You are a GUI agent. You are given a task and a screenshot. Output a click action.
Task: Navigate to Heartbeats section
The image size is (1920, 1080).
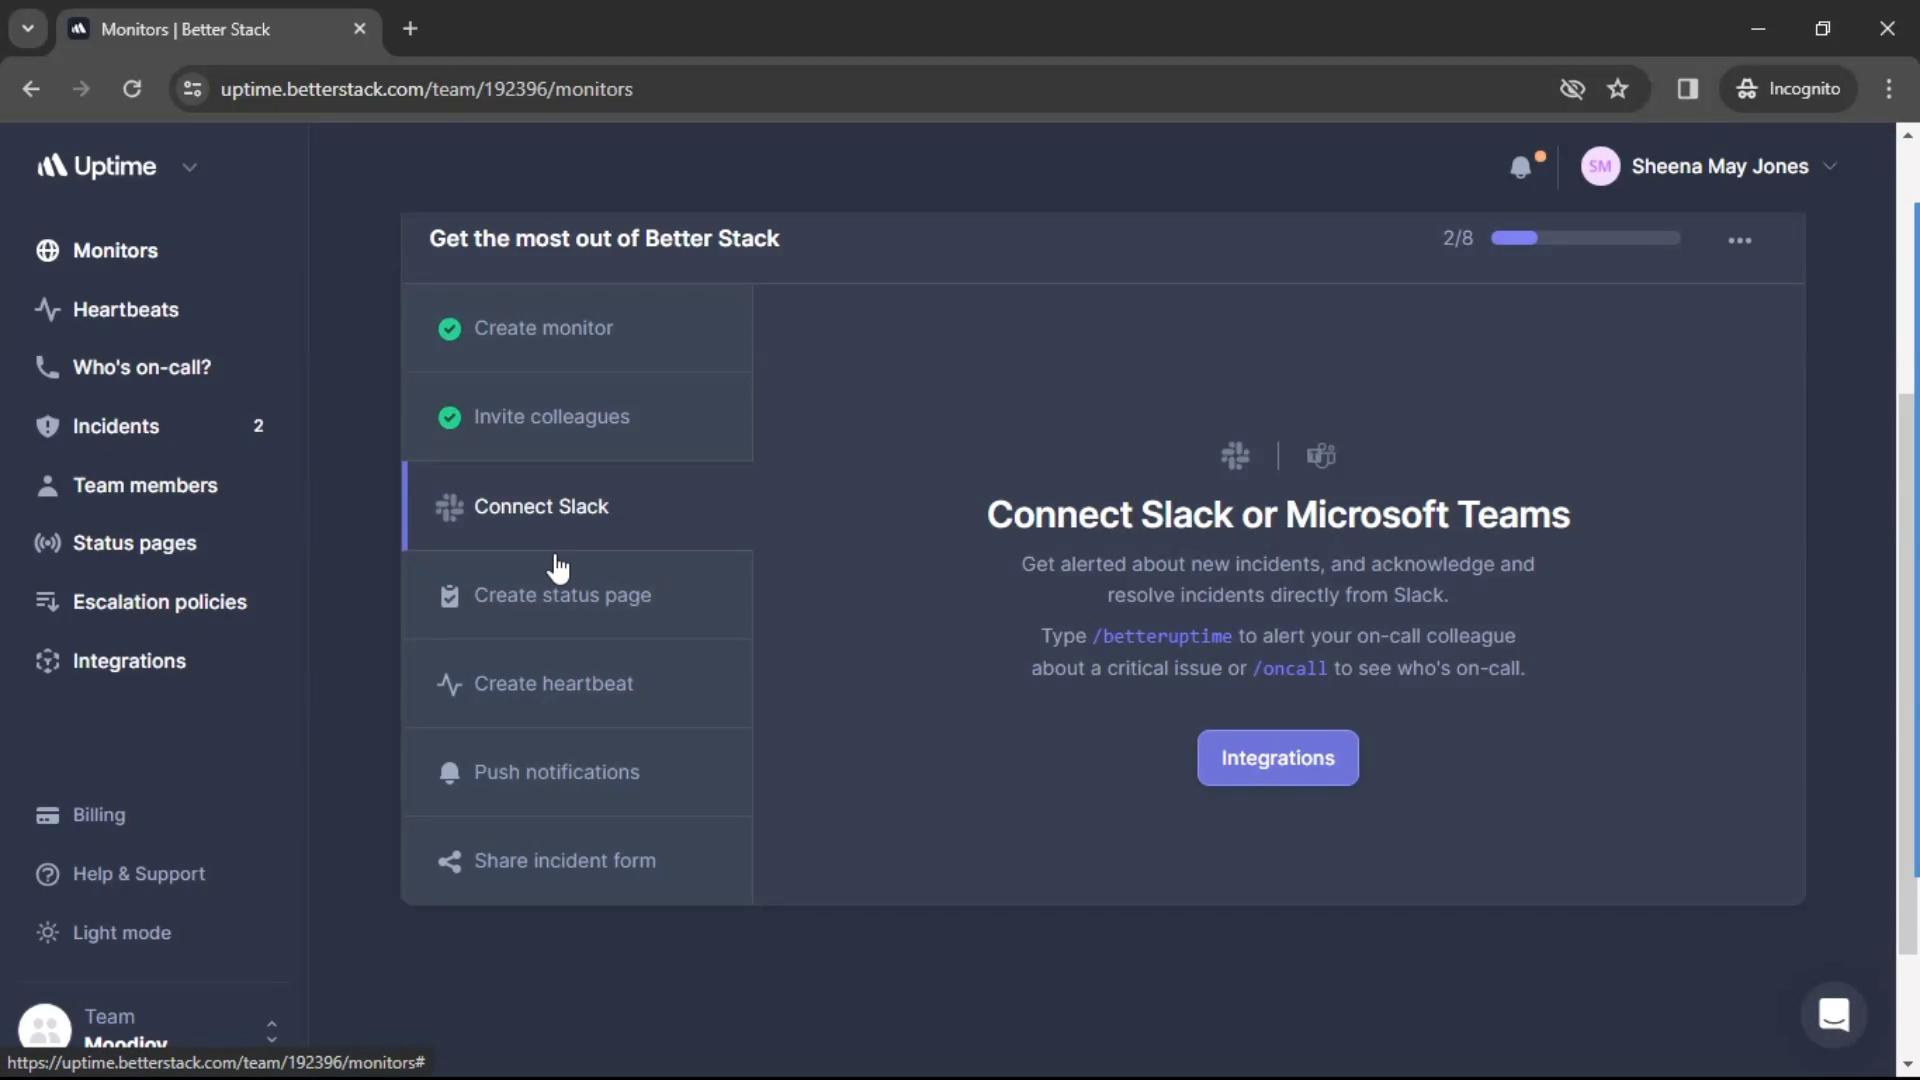[125, 309]
